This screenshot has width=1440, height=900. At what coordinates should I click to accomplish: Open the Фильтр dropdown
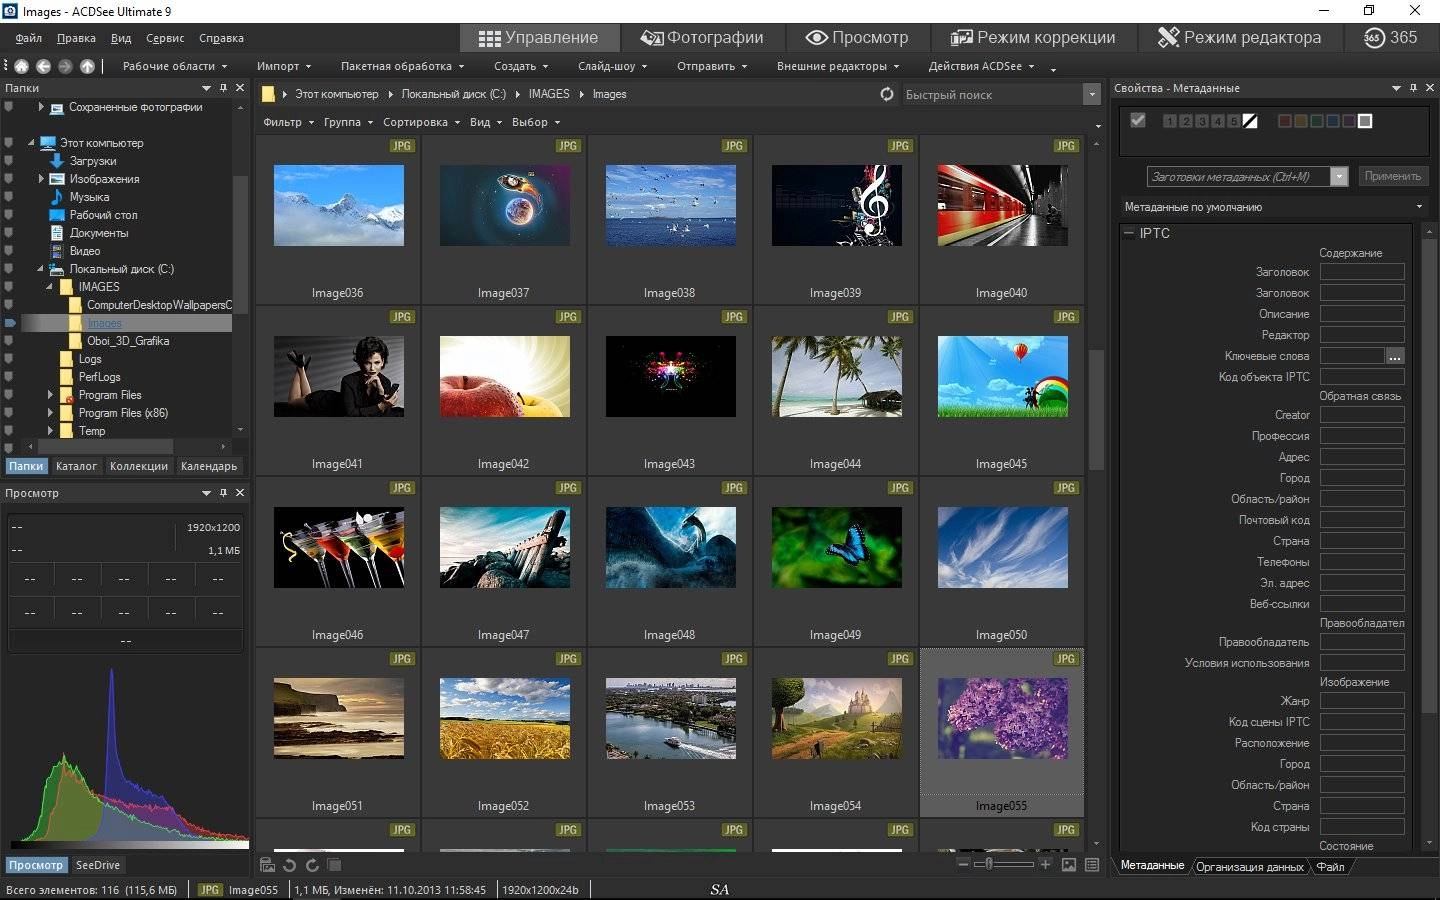click(x=288, y=122)
